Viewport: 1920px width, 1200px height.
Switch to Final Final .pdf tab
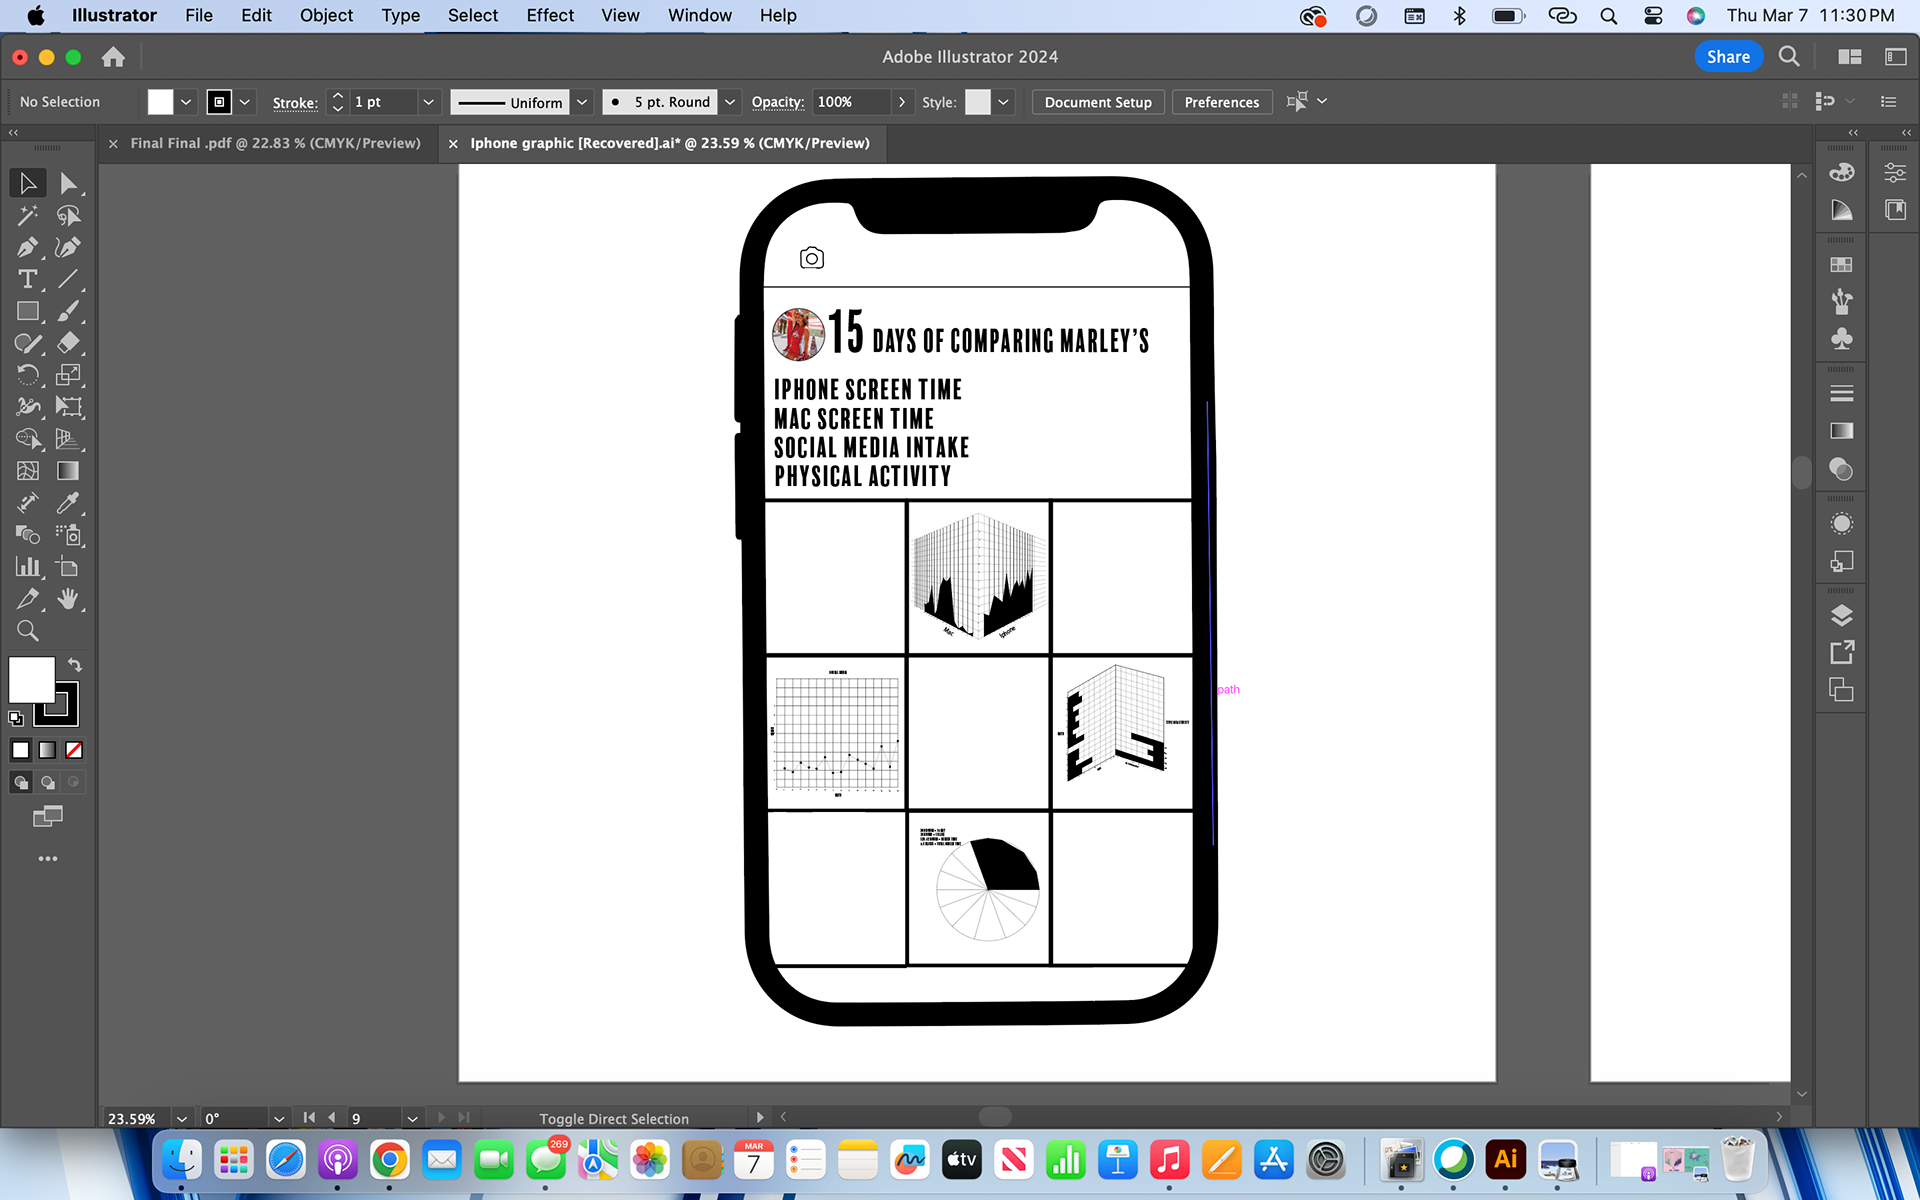(x=275, y=143)
